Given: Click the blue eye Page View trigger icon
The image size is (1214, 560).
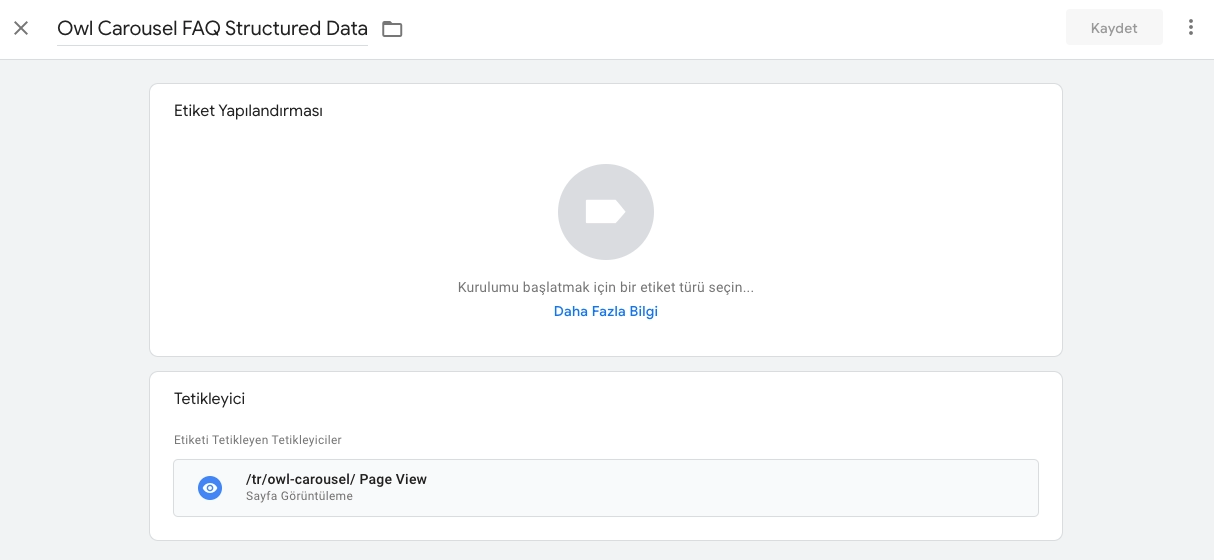Looking at the screenshot, I should coord(210,488).
